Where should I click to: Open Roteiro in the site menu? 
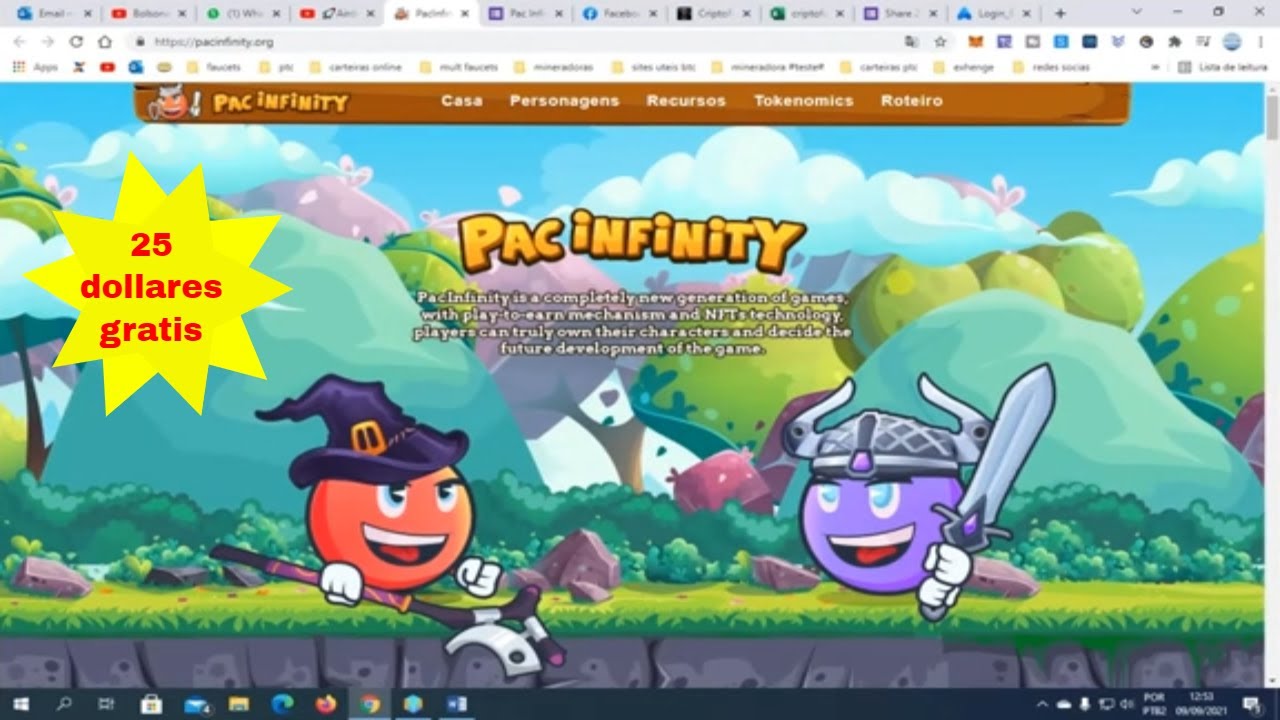click(911, 101)
